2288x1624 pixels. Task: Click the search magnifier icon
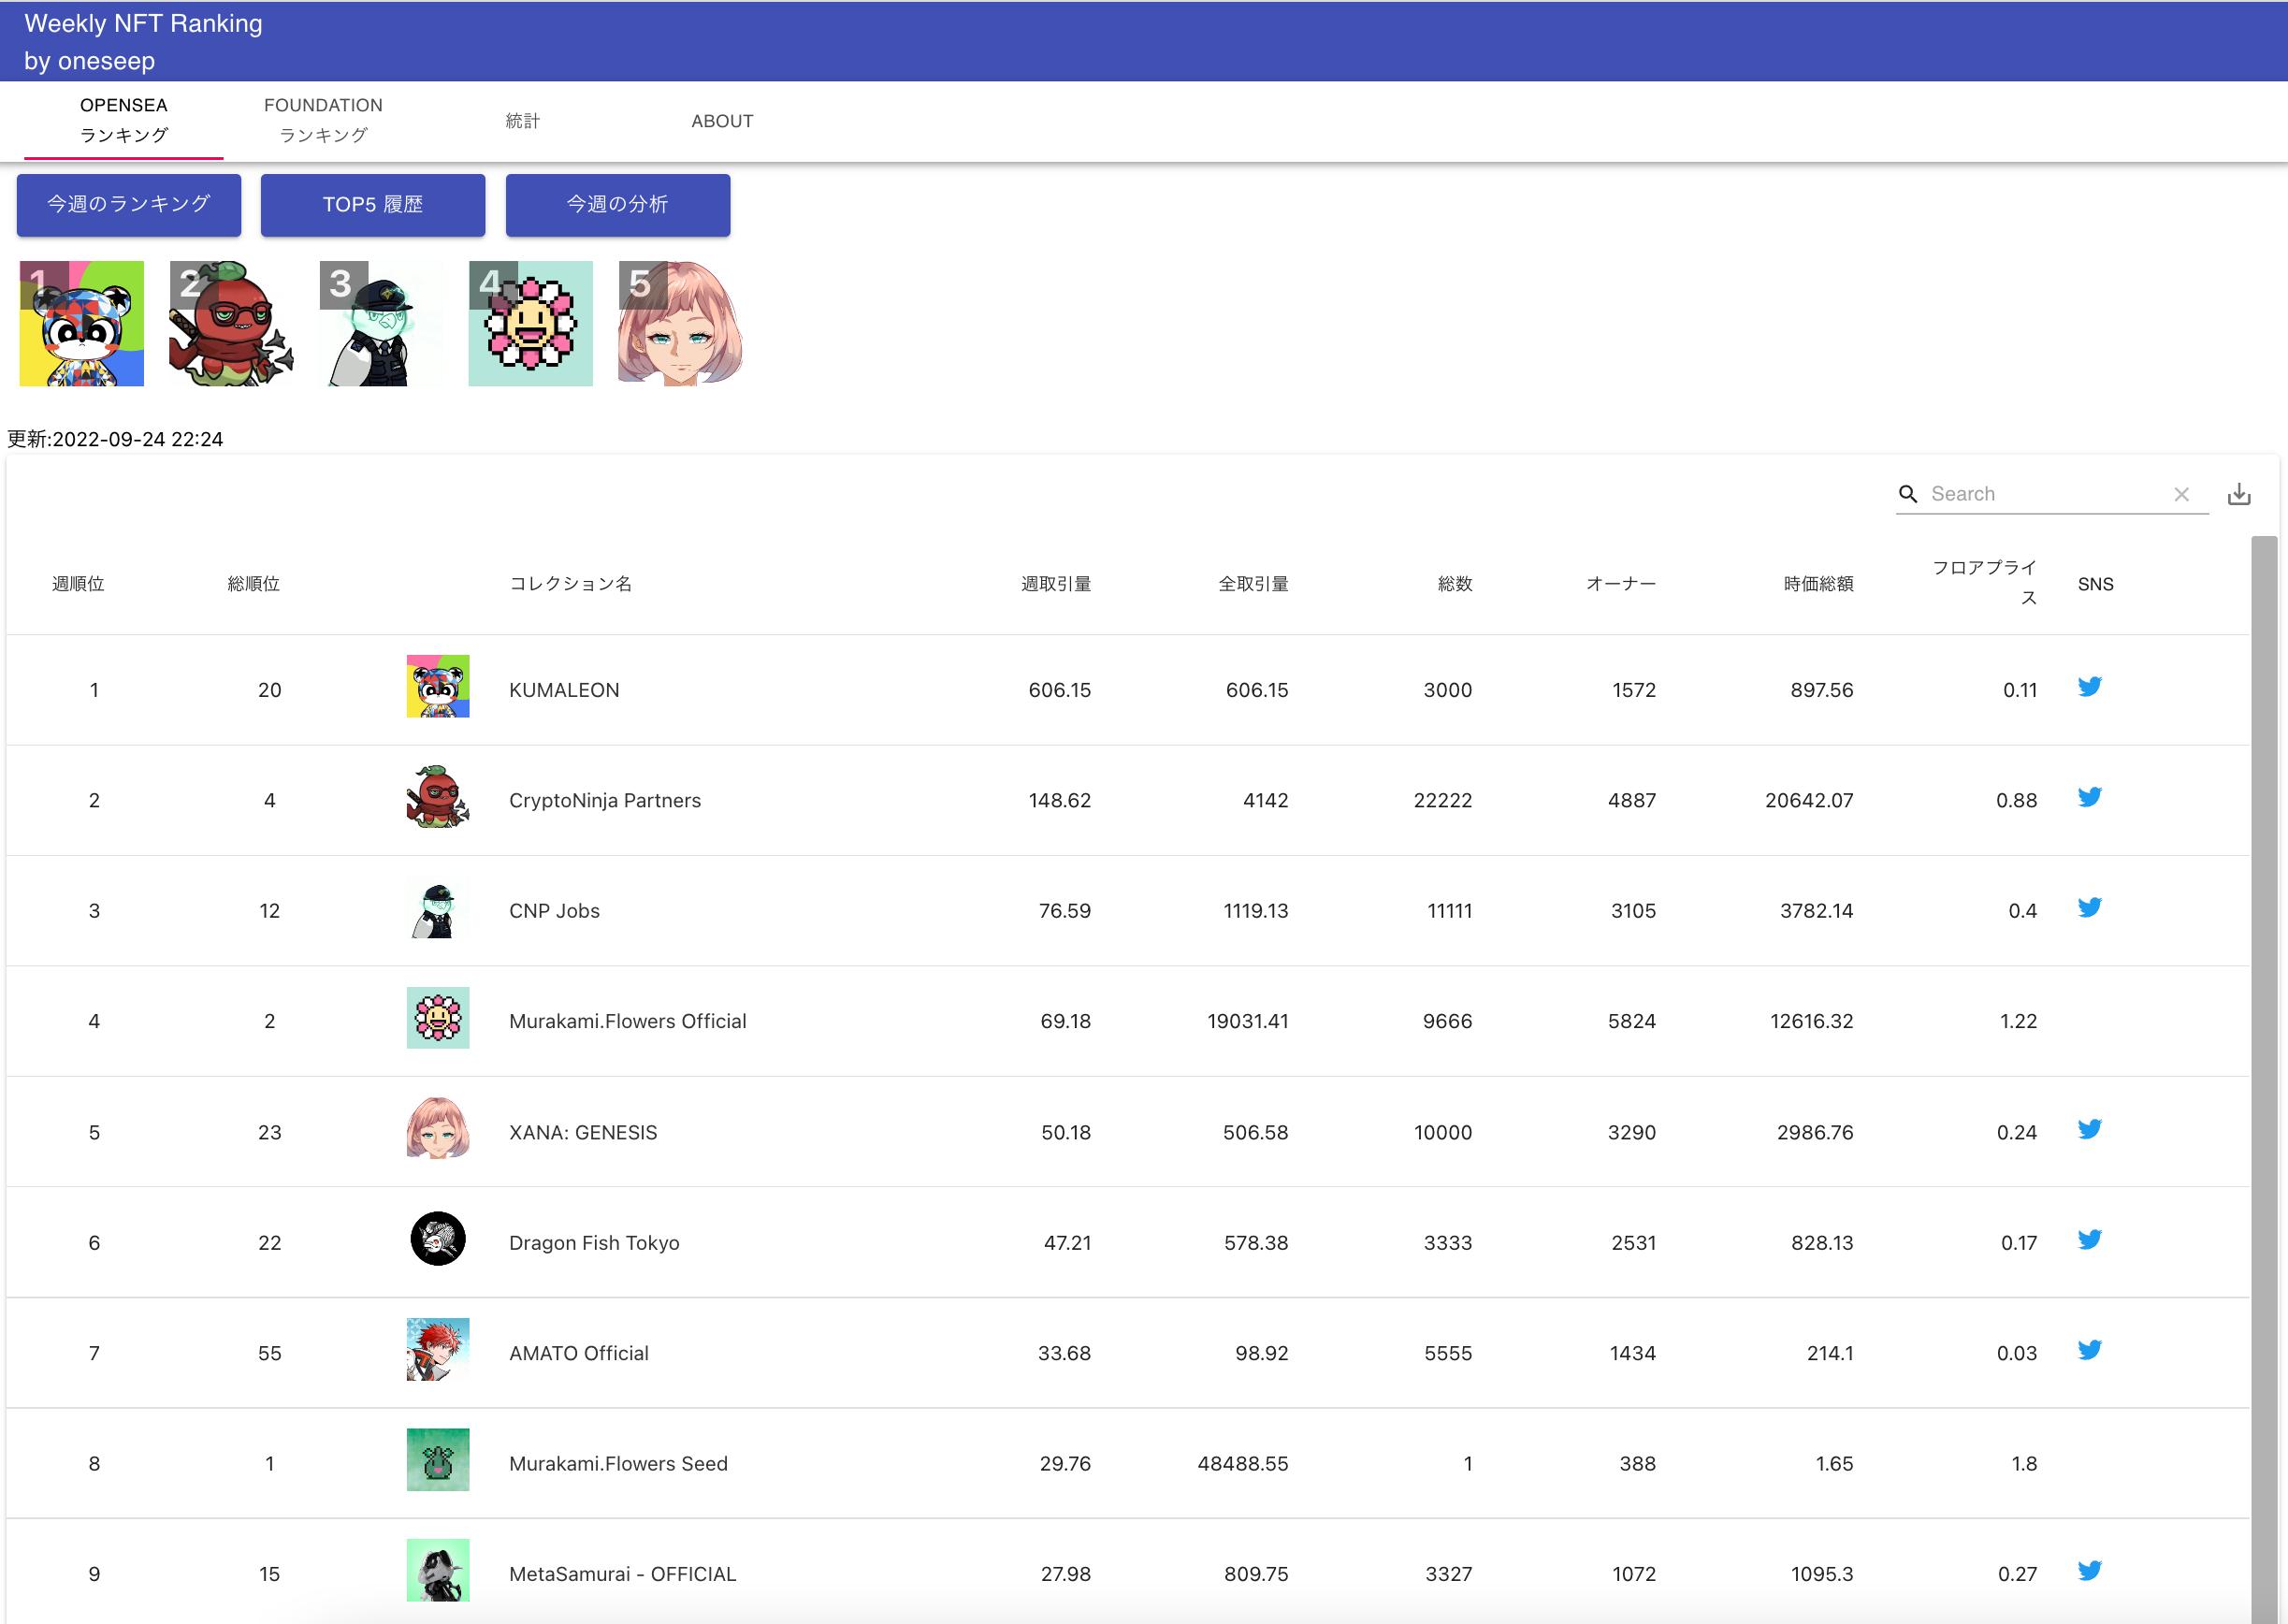pos(1908,494)
